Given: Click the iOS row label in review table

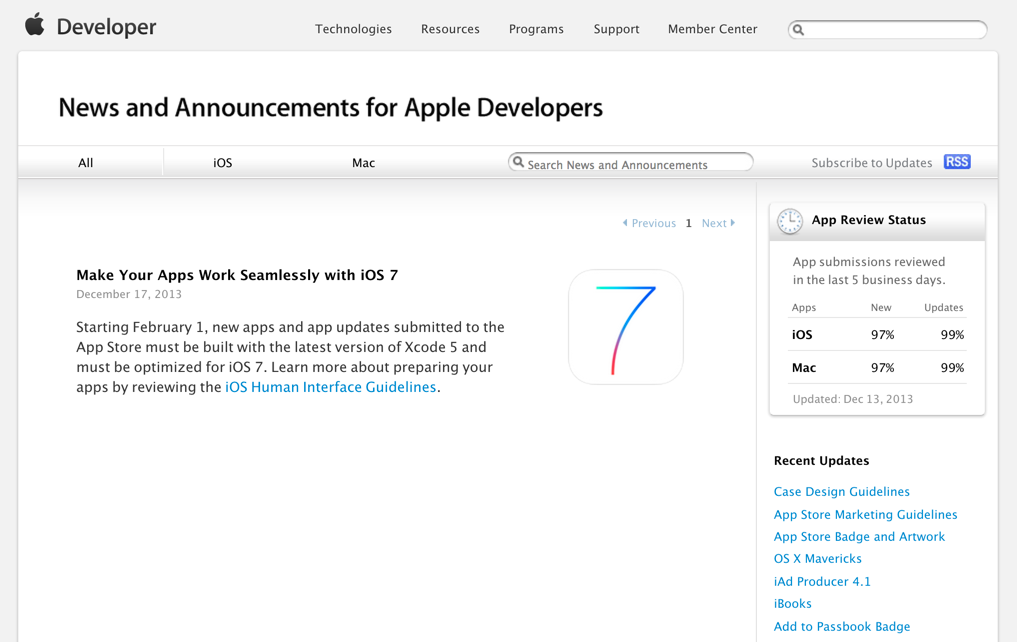Looking at the screenshot, I should [x=802, y=335].
